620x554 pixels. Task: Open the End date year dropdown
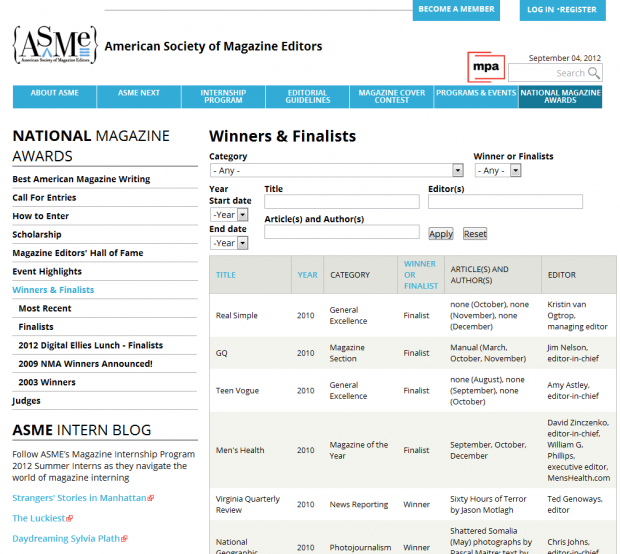[x=229, y=243]
